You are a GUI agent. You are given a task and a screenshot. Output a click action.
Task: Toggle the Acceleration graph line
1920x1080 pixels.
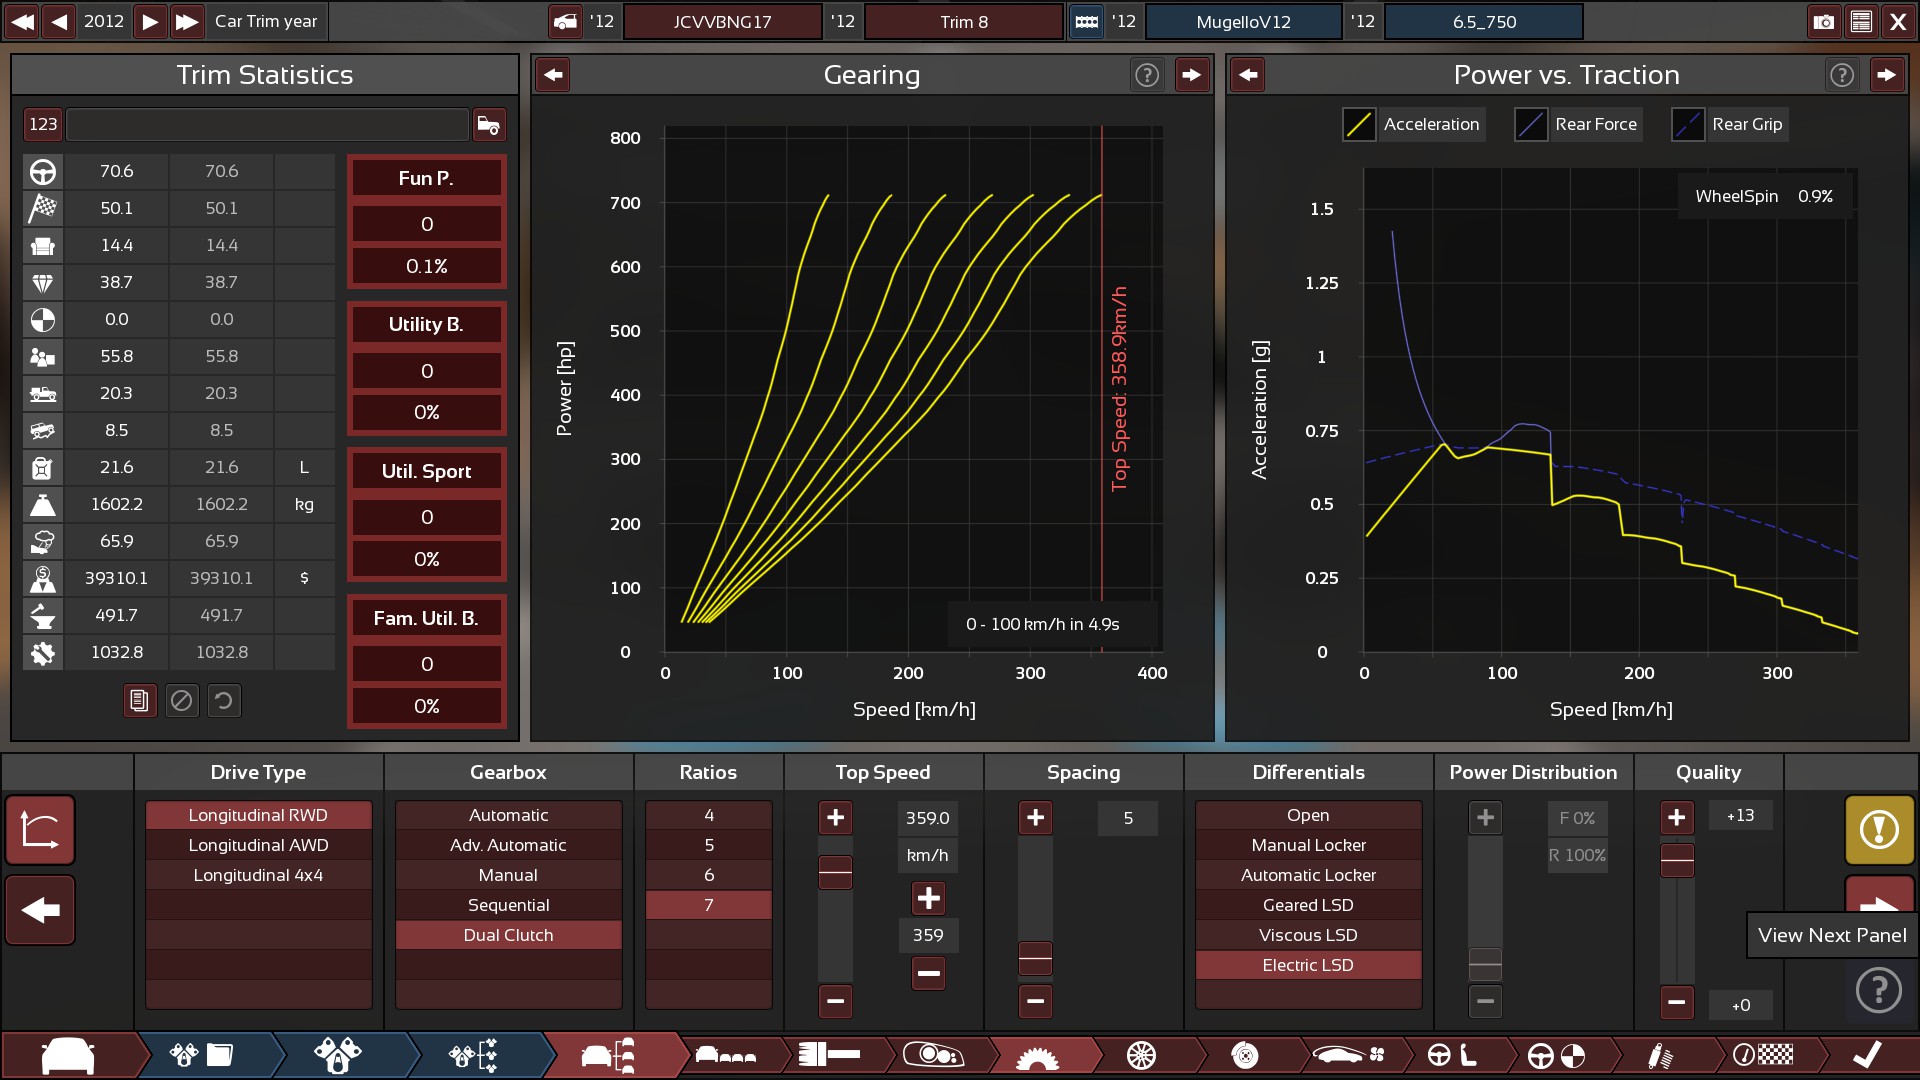coord(1358,124)
